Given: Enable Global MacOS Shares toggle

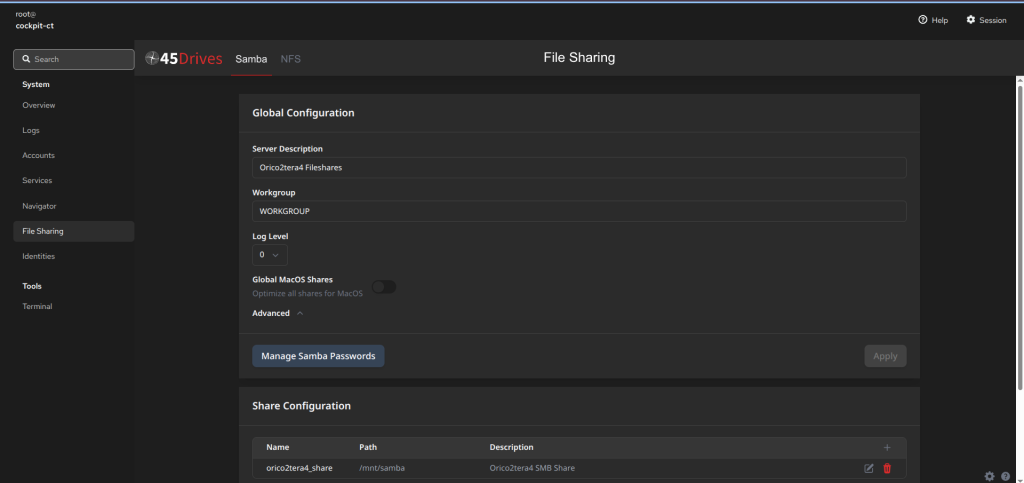Looking at the screenshot, I should click(x=384, y=287).
